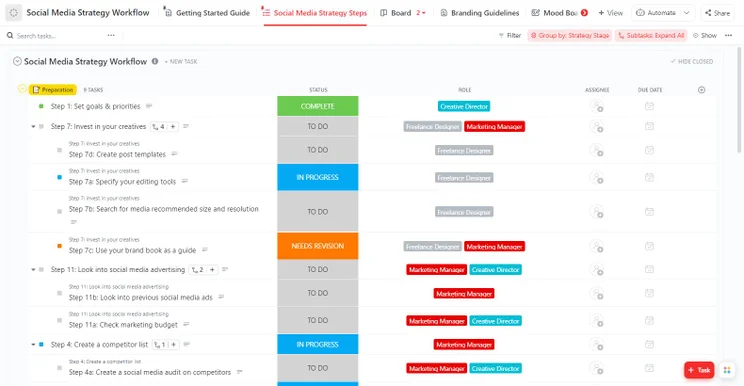Change Group by: Strategy Stage setting
744x386 pixels.
click(x=570, y=36)
